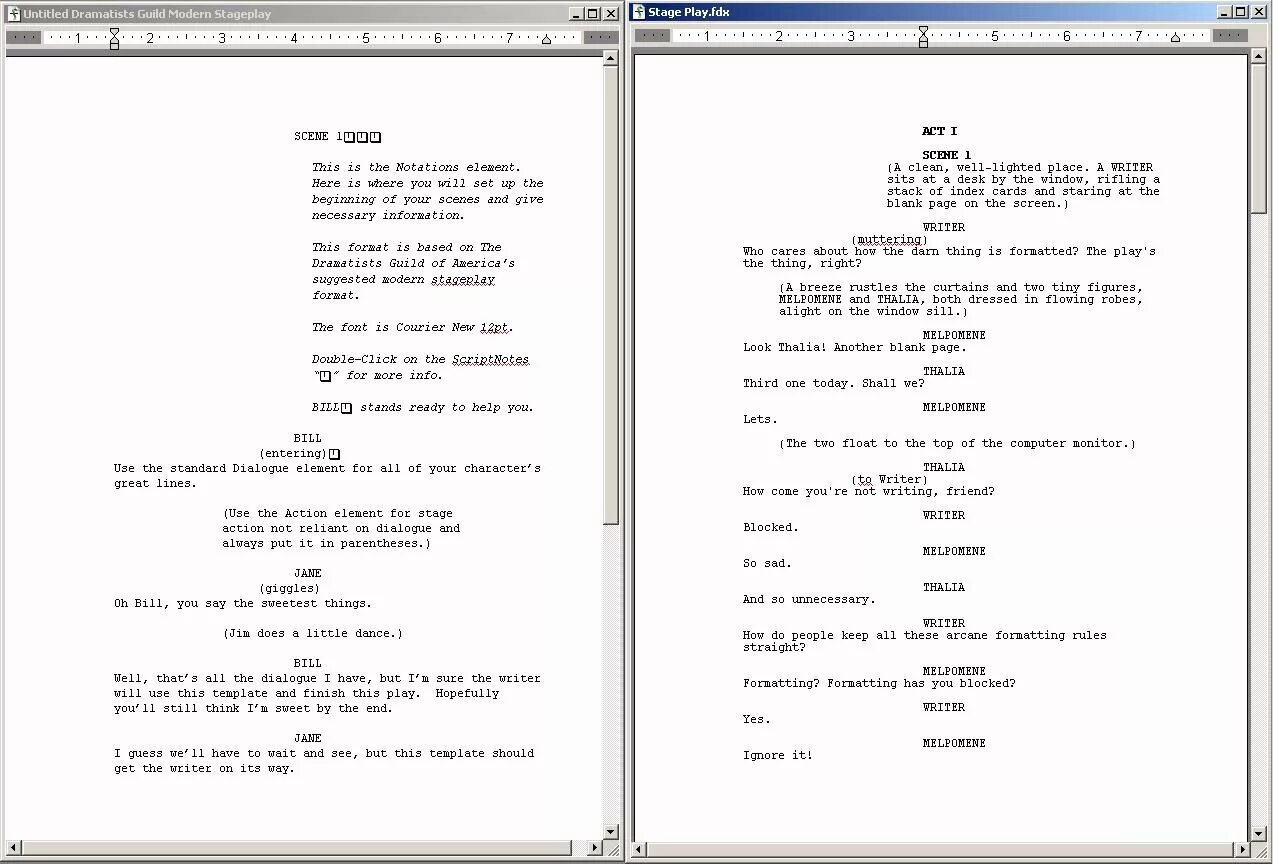This screenshot has height=864, width=1273.
Task: Click the 'ACT I' heading in Stage Play.fdx
Action: [940, 131]
